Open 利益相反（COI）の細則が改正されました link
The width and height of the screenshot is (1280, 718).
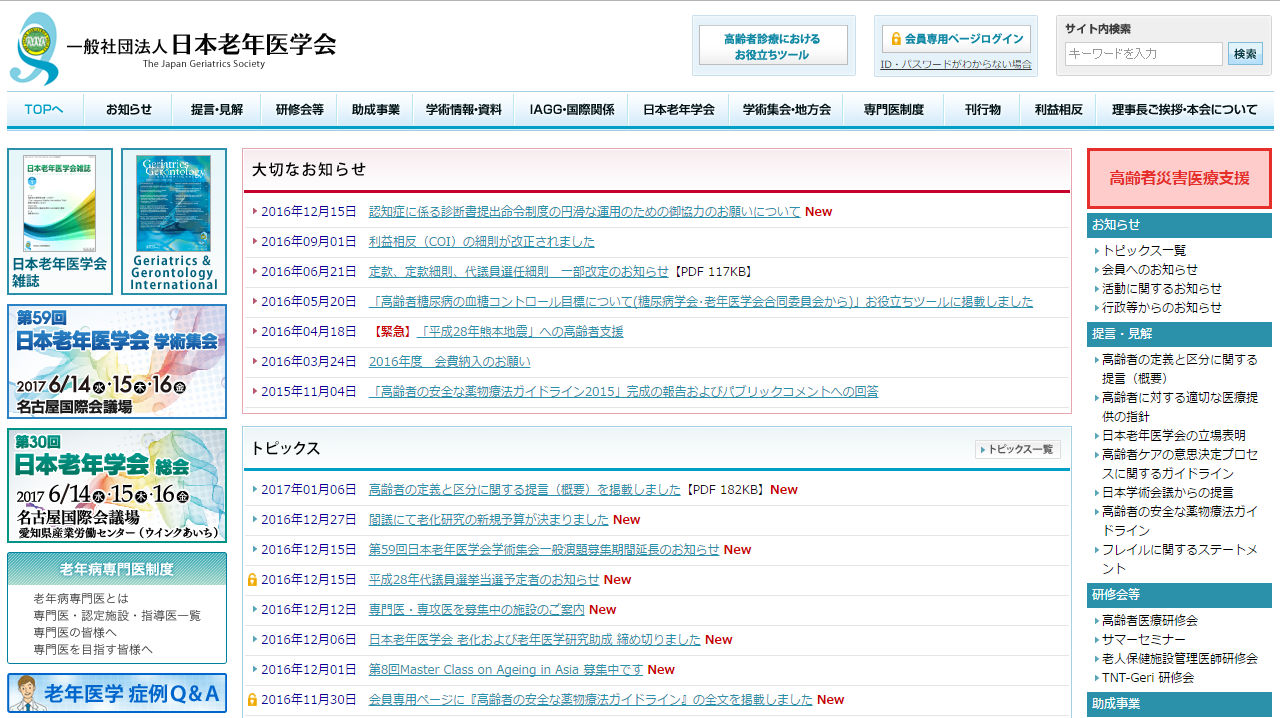(x=482, y=242)
